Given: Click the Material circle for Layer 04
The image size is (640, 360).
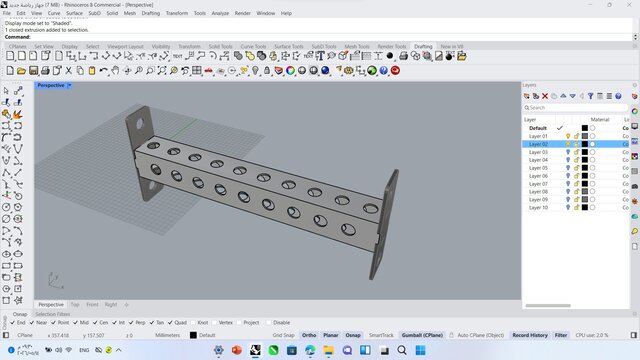Looking at the screenshot, I should [x=592, y=160].
